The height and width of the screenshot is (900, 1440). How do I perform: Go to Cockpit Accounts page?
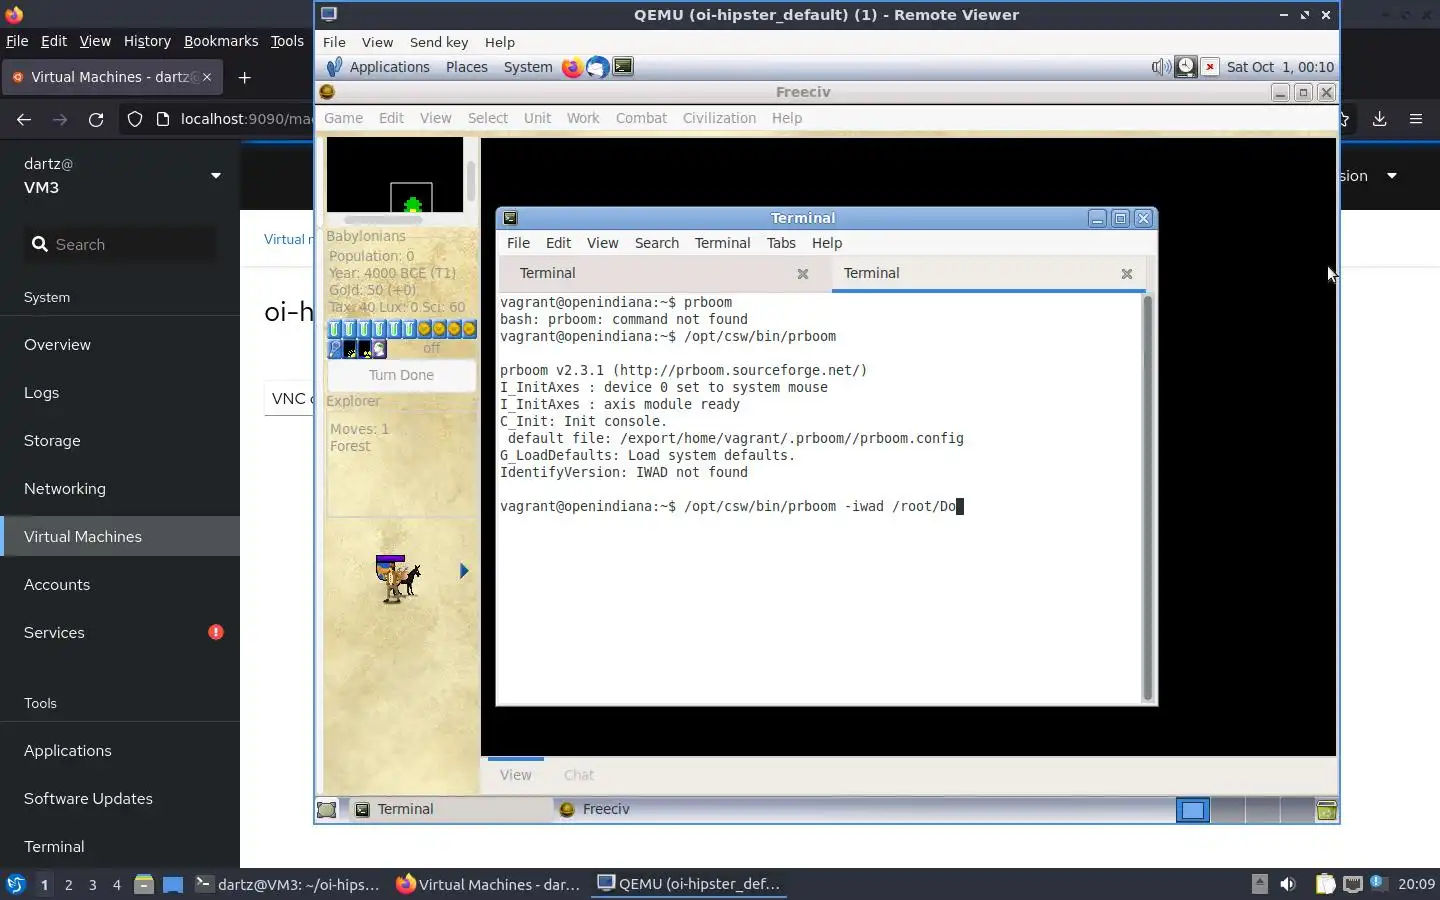point(120,584)
